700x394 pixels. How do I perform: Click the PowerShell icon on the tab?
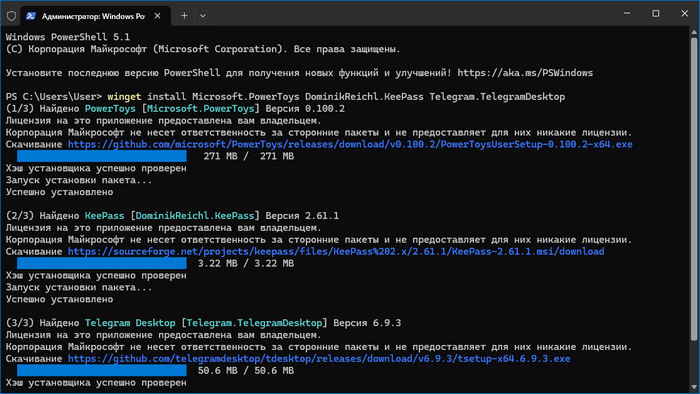31,16
